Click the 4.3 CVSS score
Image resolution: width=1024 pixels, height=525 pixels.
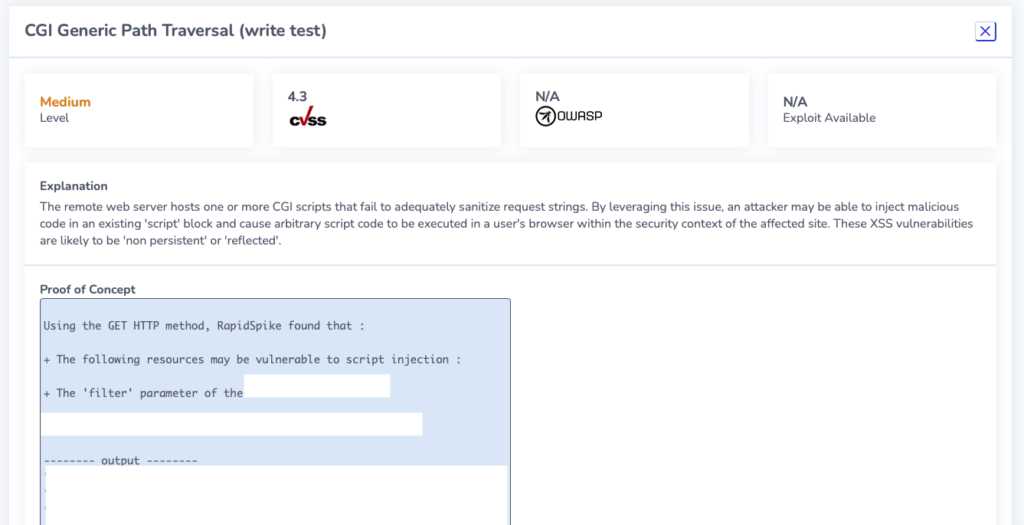297,97
